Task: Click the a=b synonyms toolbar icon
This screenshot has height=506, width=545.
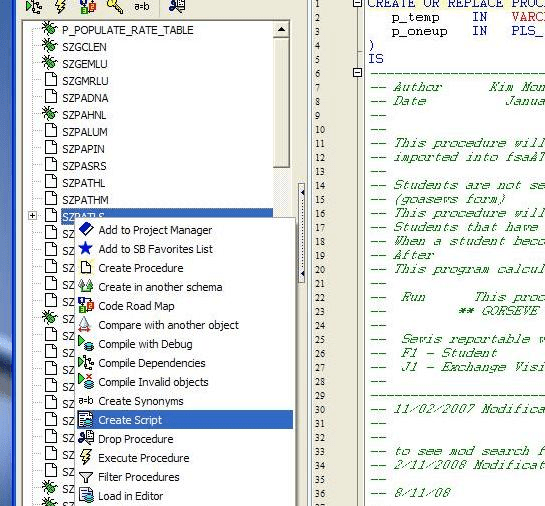Action: click(x=142, y=6)
